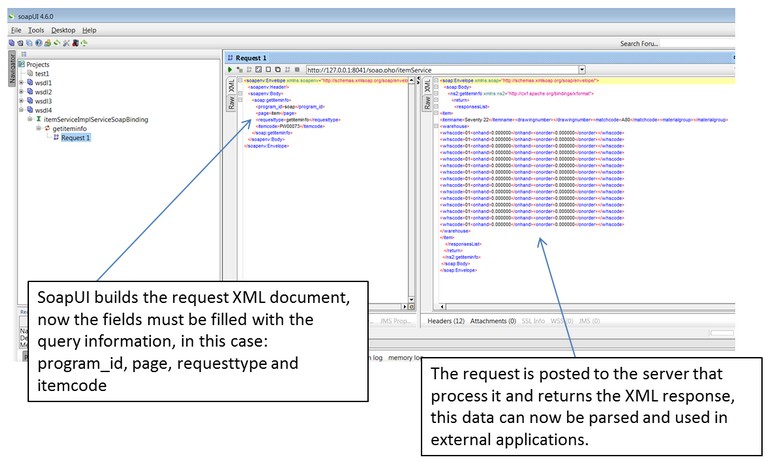Click the first icon in the main toolbar
770x461 pixels.
pyautogui.click(x=10, y=44)
